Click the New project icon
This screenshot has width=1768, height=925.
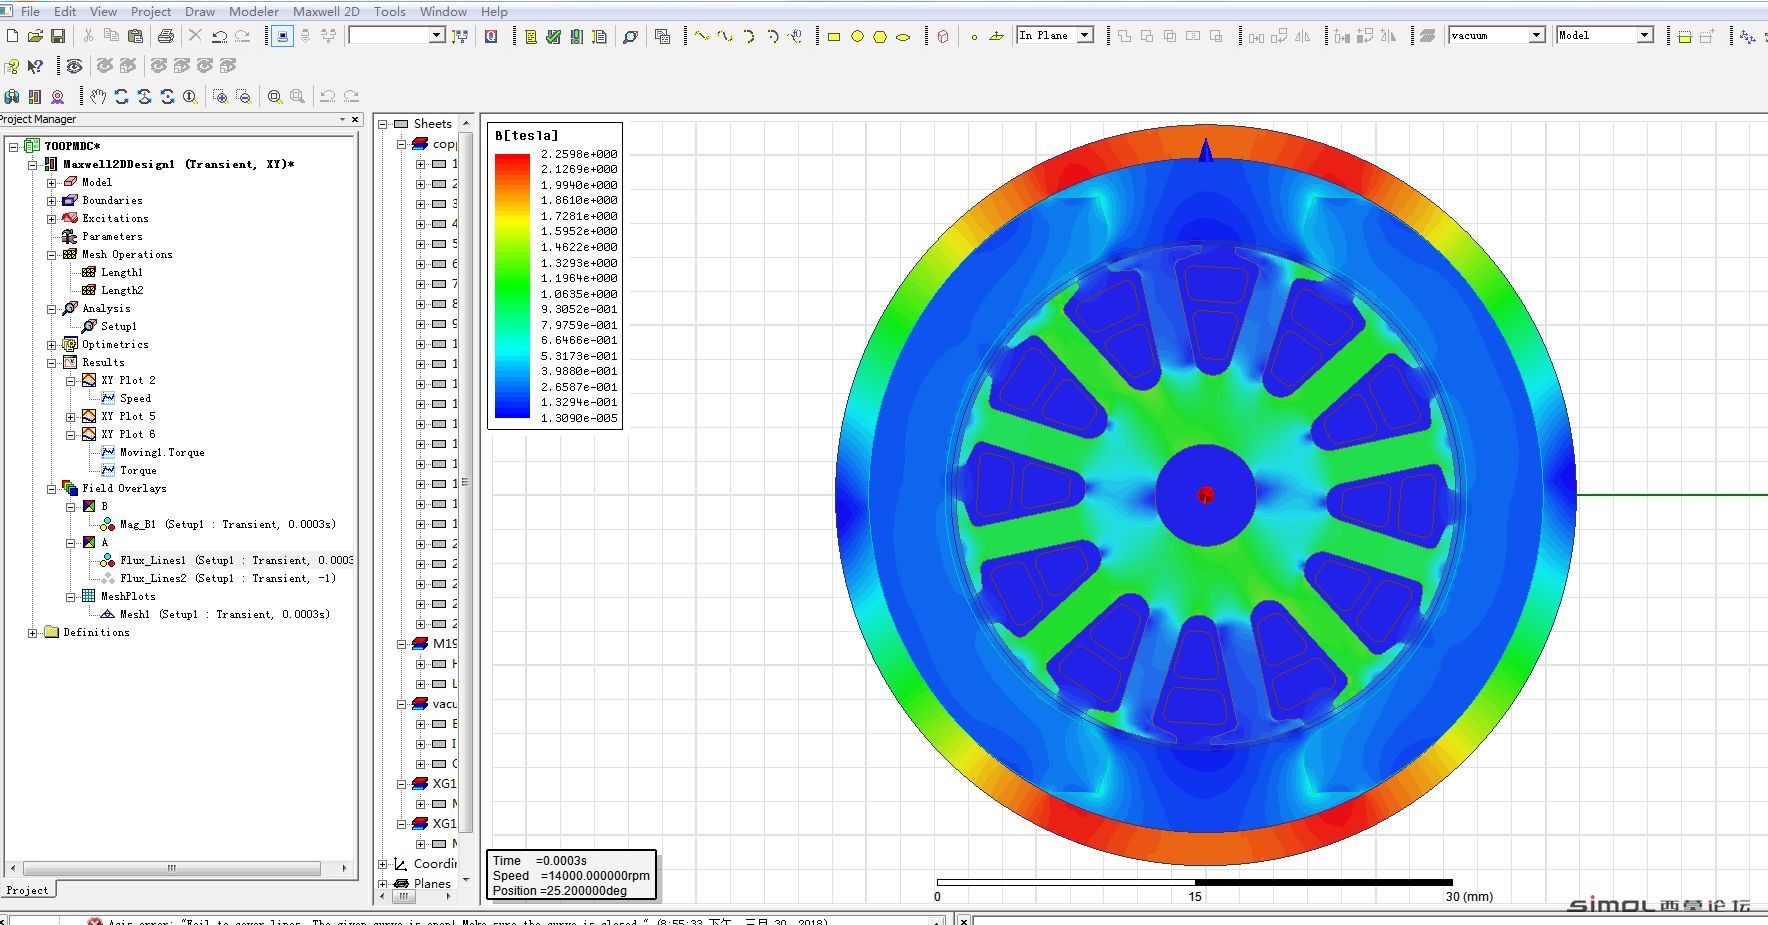pos(12,36)
